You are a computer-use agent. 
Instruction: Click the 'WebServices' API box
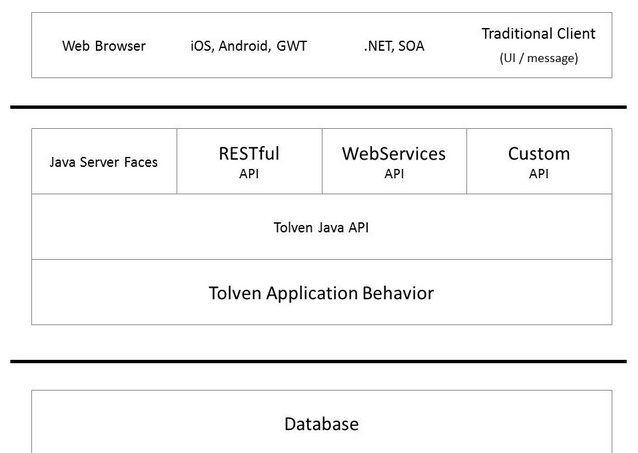point(394,161)
